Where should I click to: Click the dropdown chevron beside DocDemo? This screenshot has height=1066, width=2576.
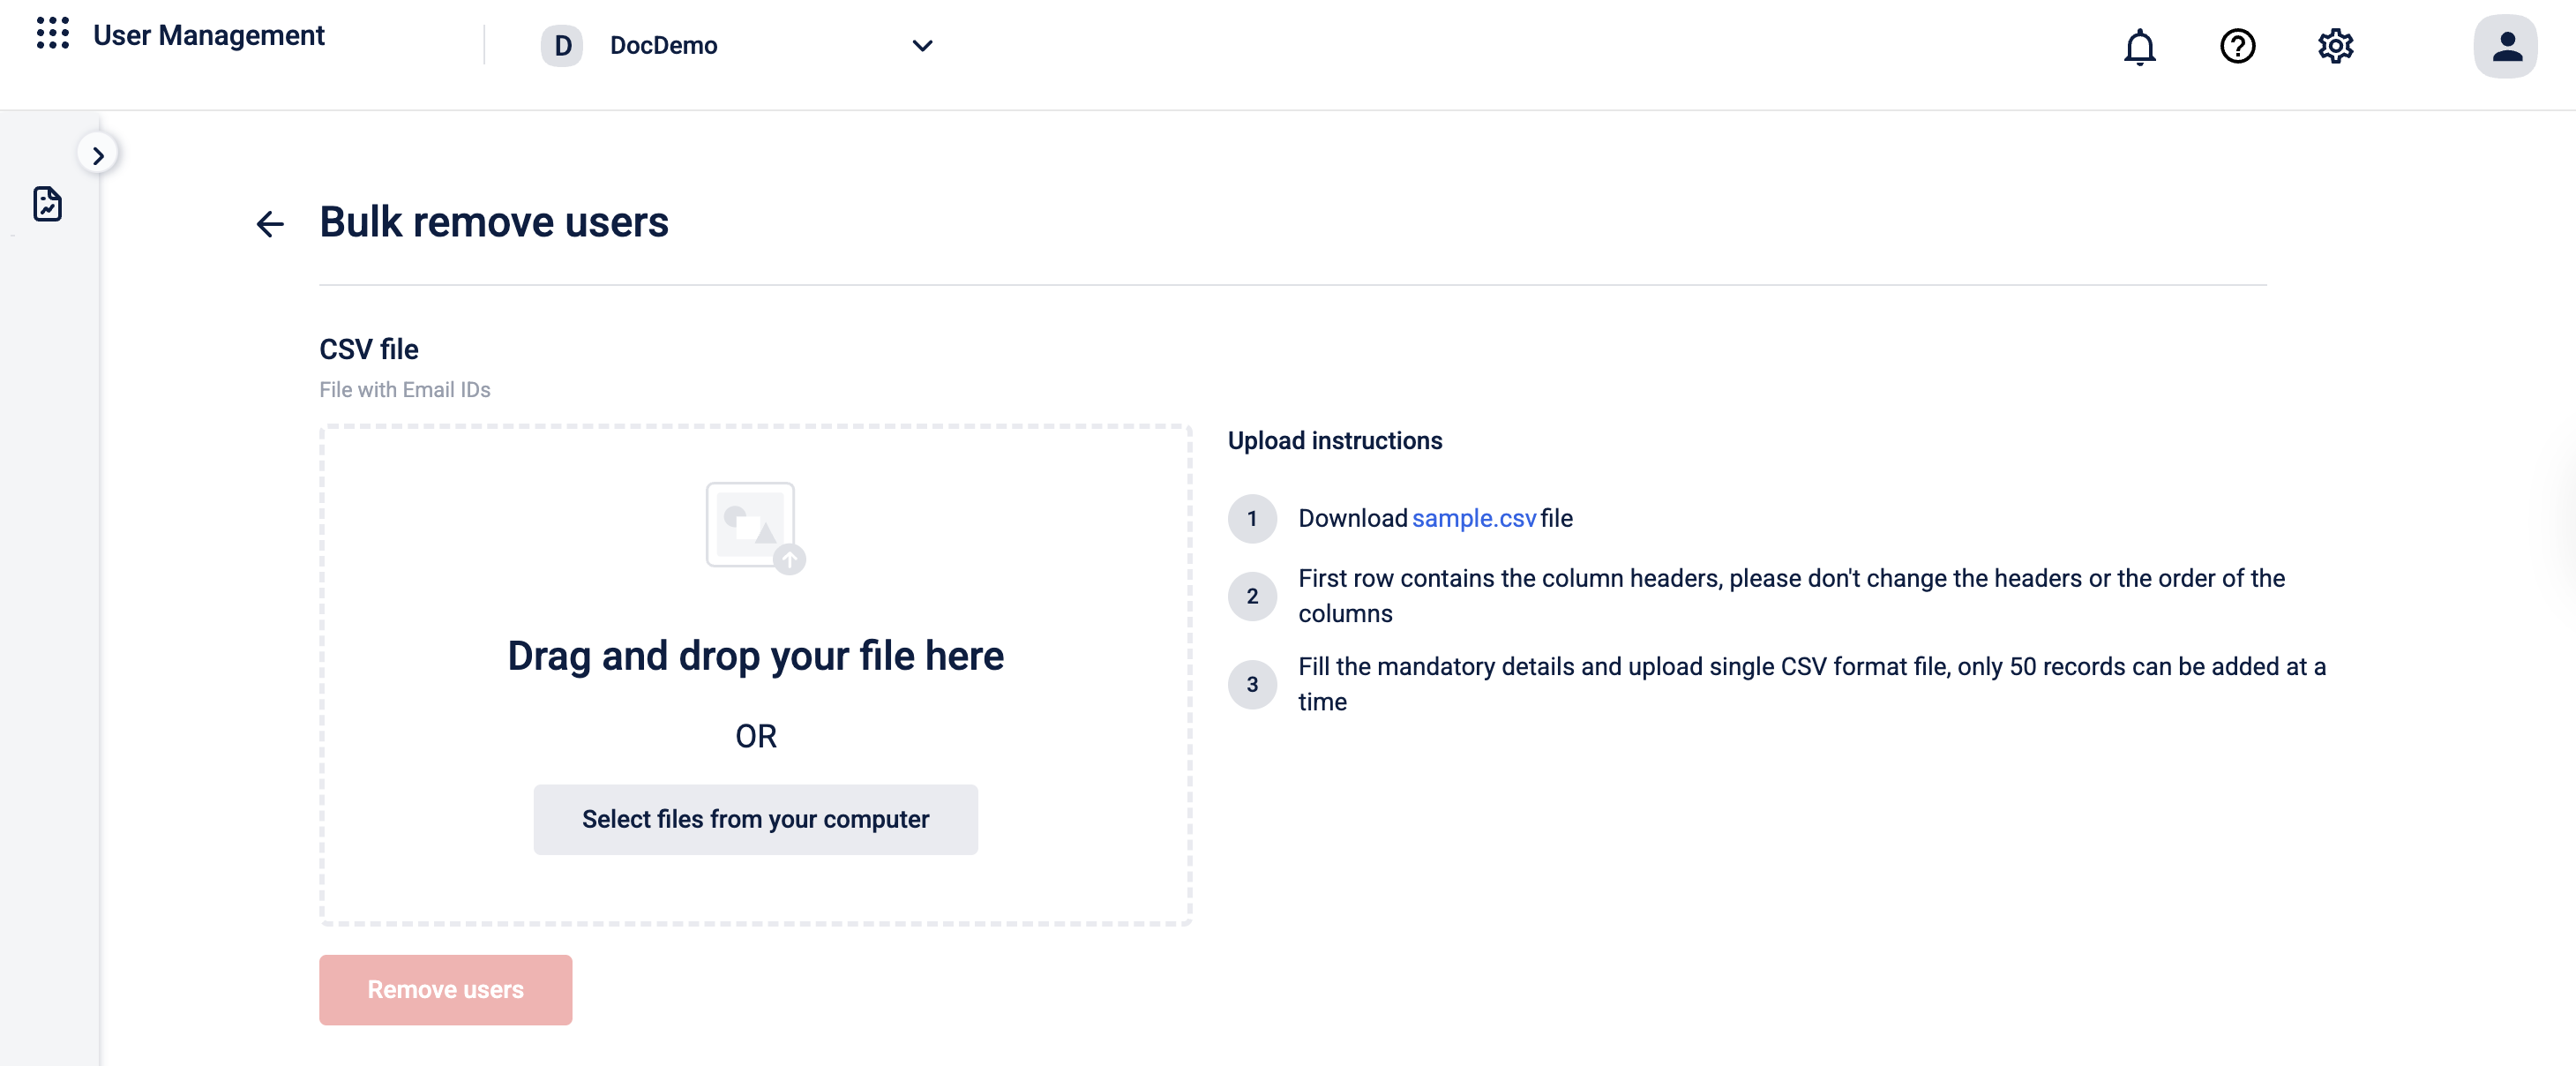(x=922, y=46)
